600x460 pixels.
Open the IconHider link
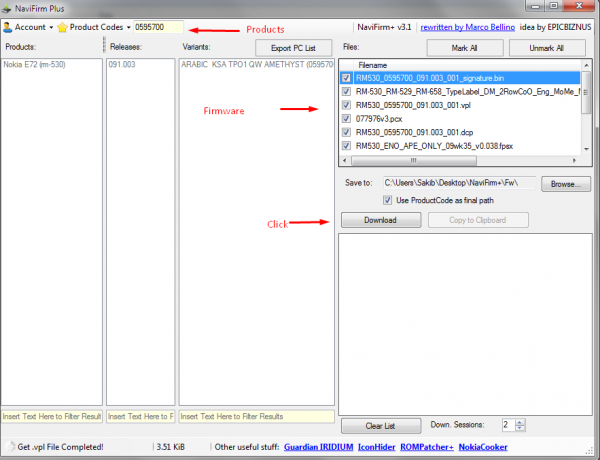click(x=377, y=447)
